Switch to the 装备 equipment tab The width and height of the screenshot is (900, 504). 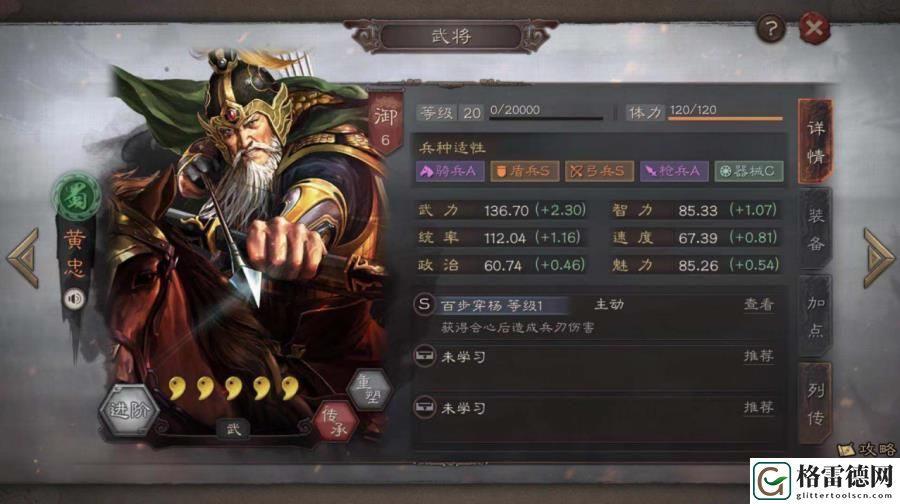coord(815,229)
